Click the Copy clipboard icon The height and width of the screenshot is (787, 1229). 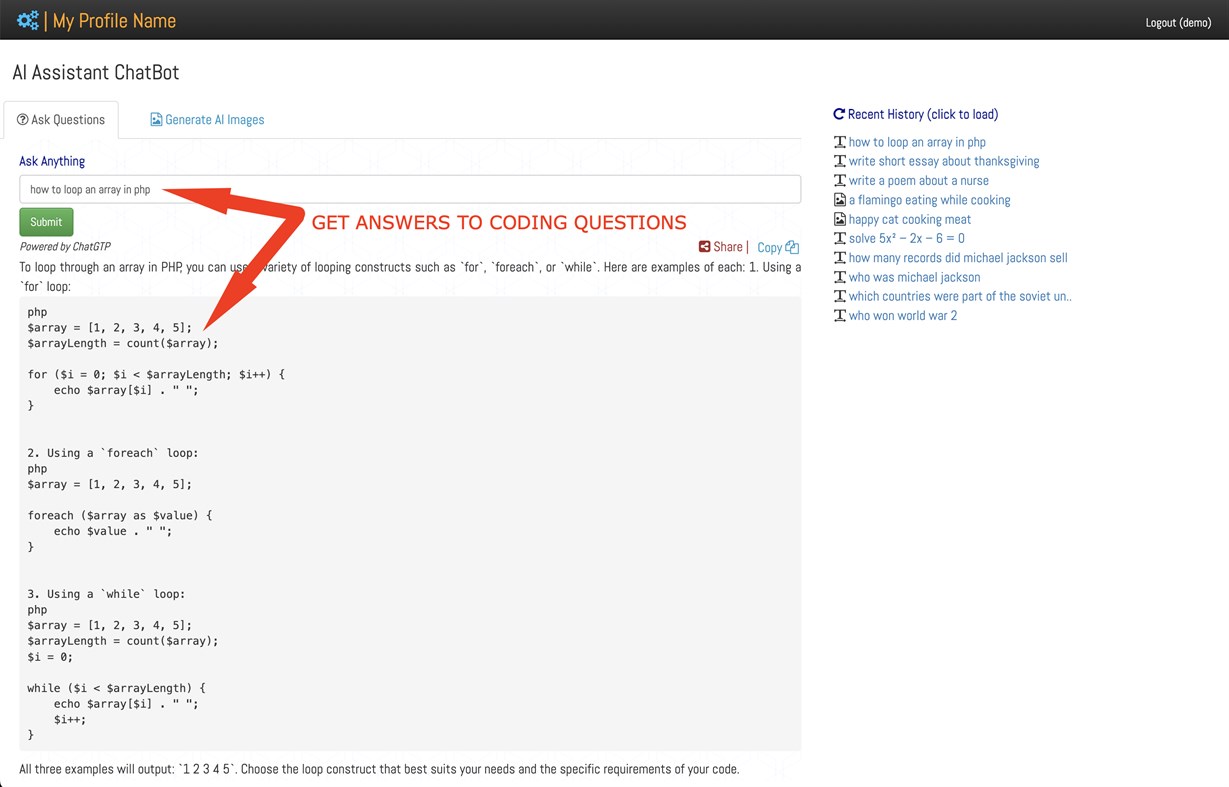click(x=792, y=247)
